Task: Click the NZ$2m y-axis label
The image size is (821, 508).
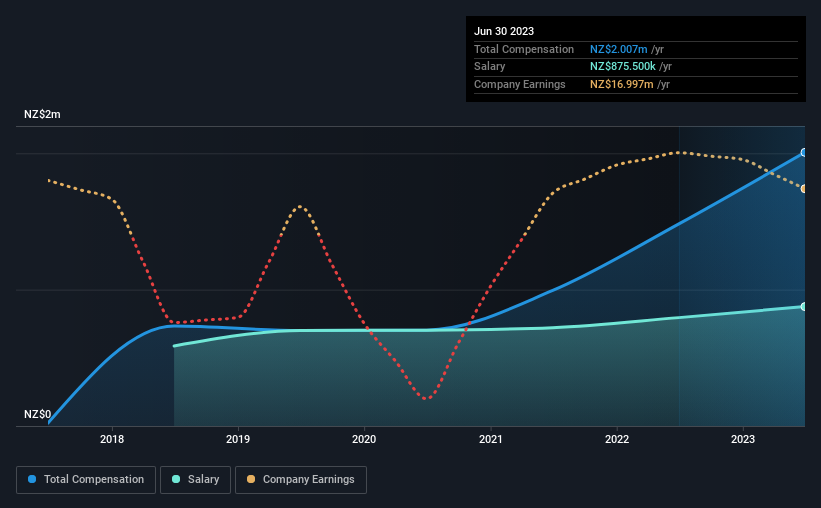Action: (x=42, y=114)
